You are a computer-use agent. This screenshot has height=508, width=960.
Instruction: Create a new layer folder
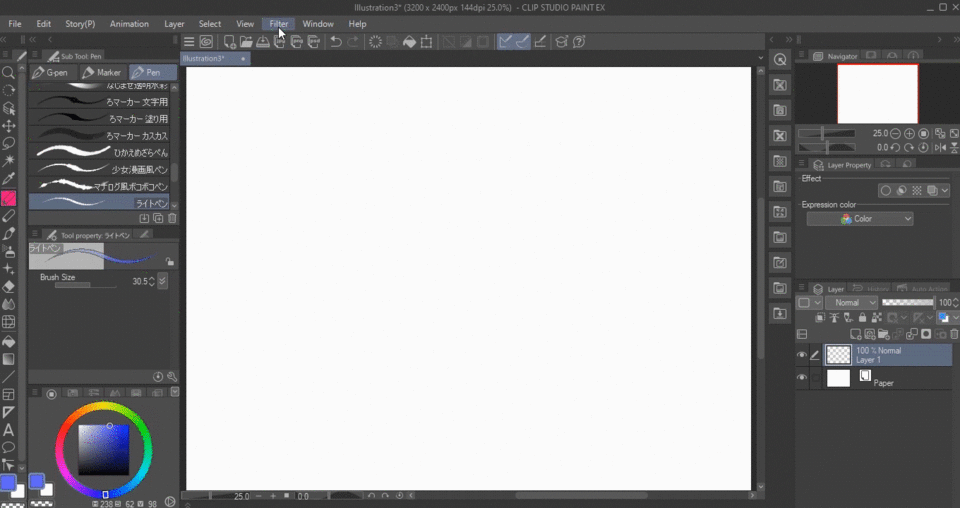pyautogui.click(x=883, y=334)
